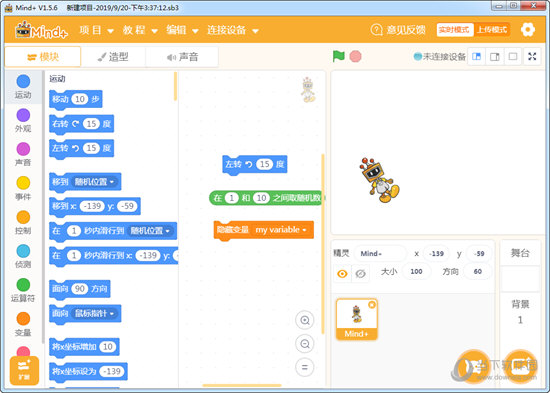Click the 意见反馈 help icon
The width and height of the screenshot is (550, 393).
[376, 30]
